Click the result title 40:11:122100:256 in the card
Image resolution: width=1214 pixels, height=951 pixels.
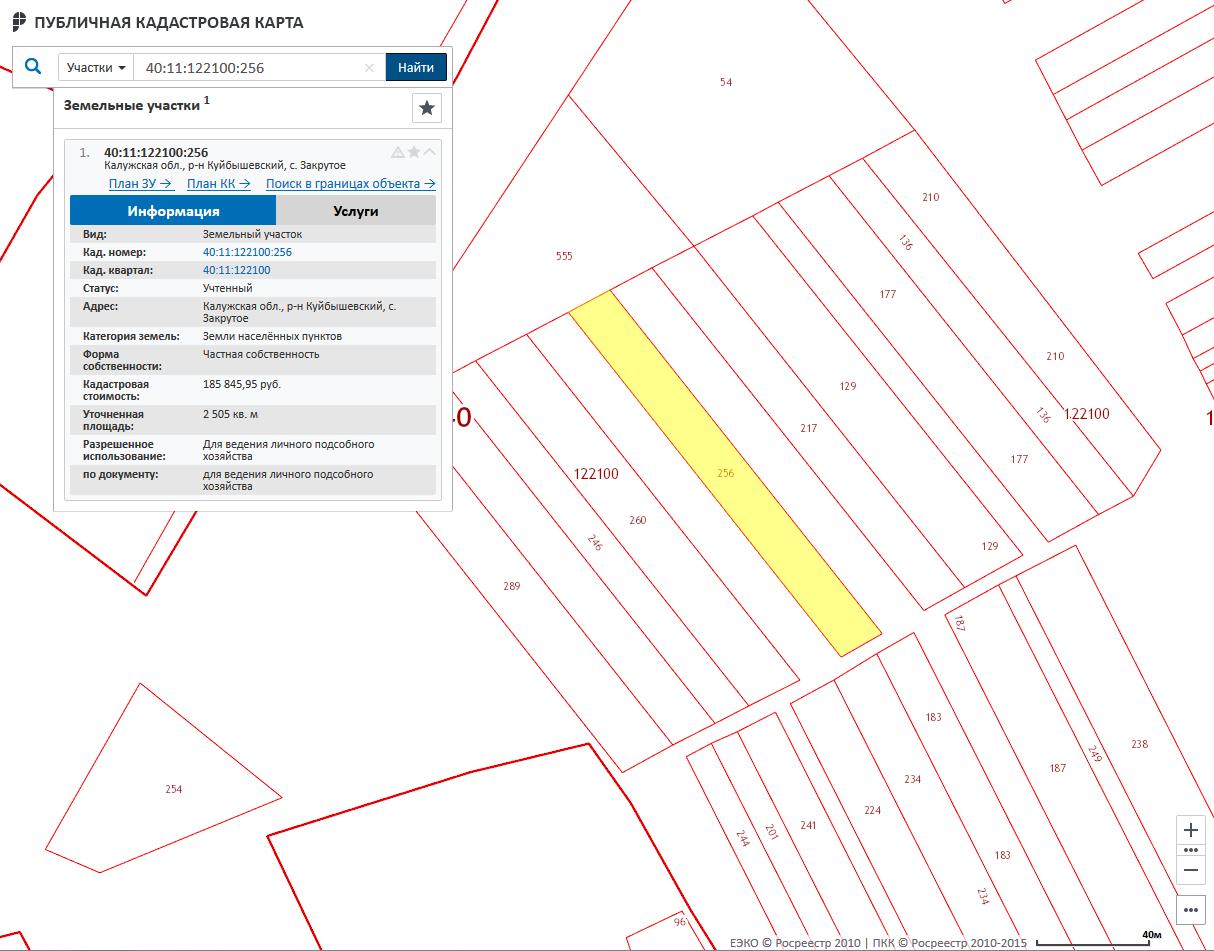coord(156,152)
